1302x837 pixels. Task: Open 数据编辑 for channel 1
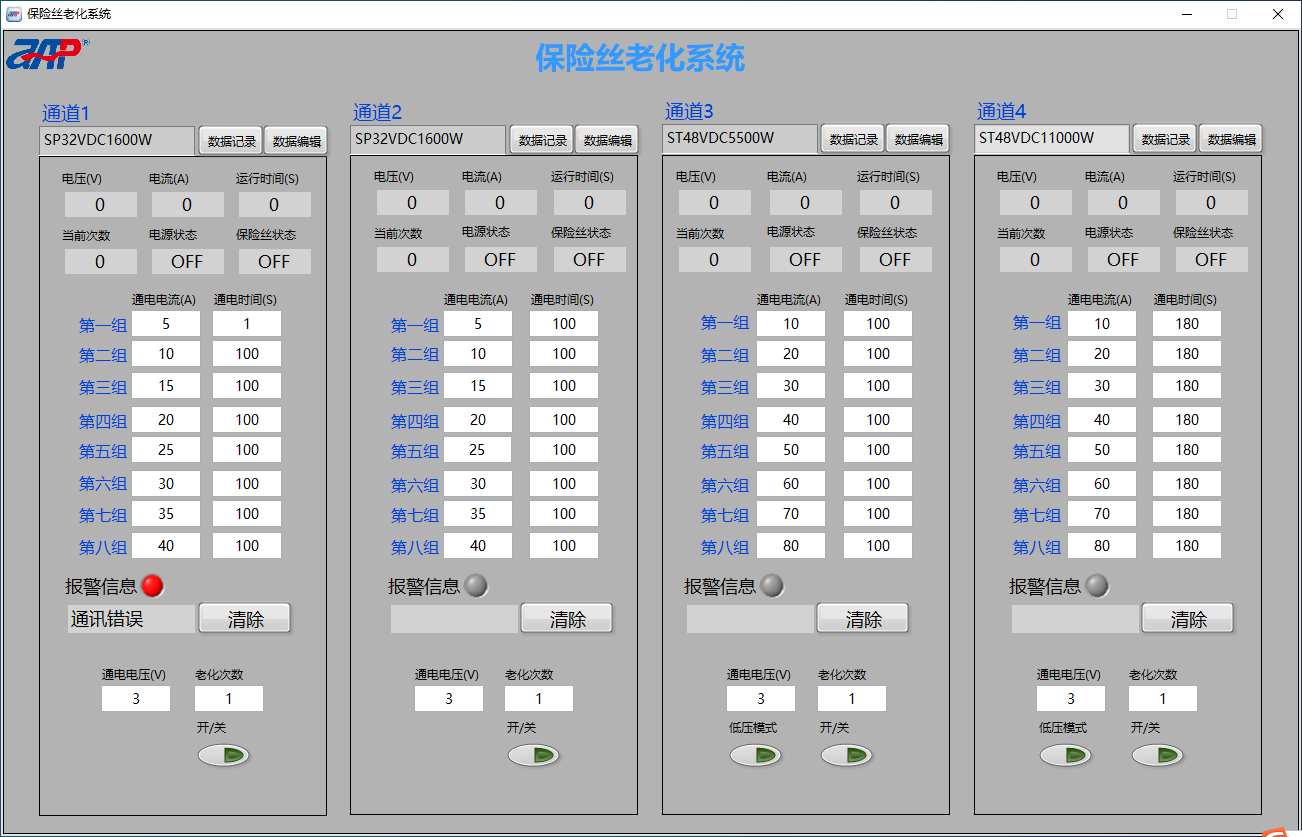(297, 141)
